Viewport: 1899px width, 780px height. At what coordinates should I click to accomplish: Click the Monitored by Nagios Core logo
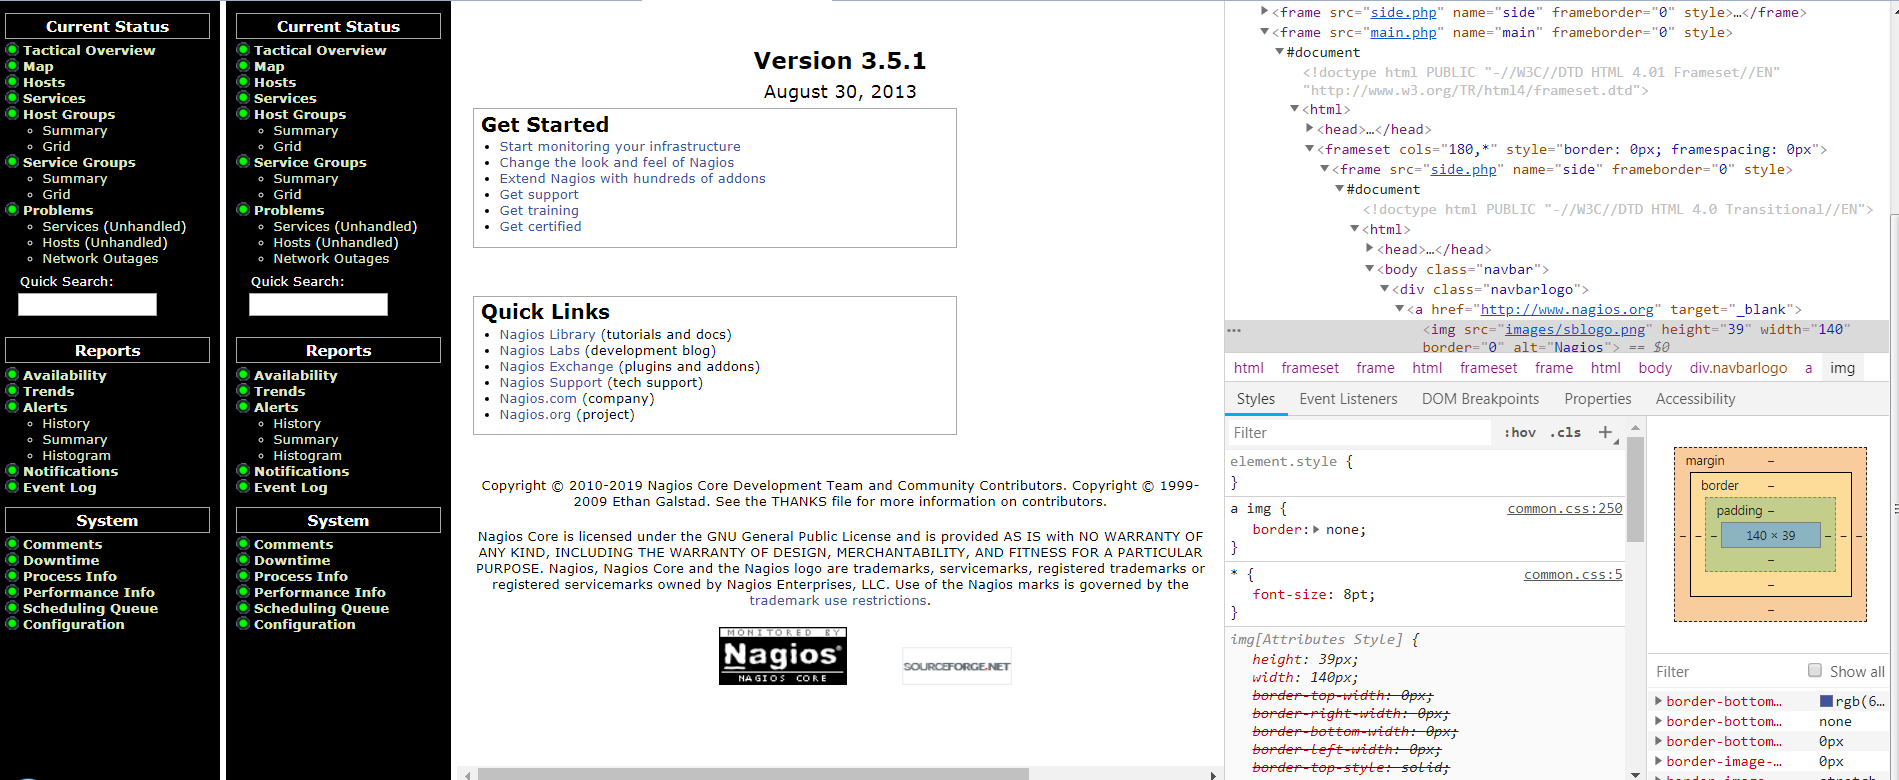pyautogui.click(x=782, y=656)
